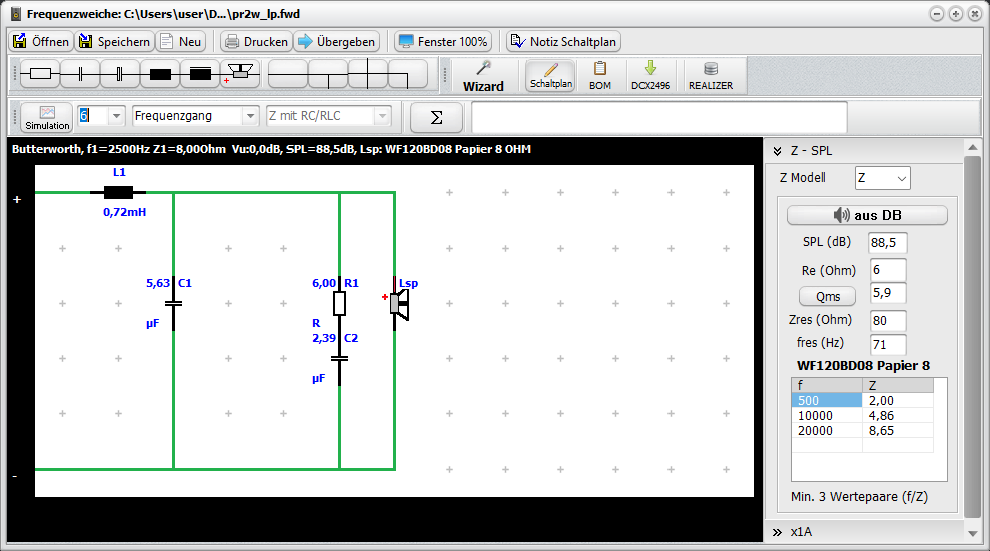Insert a resistor component from the toolbar
The height and width of the screenshot is (551, 990).
coord(40,73)
